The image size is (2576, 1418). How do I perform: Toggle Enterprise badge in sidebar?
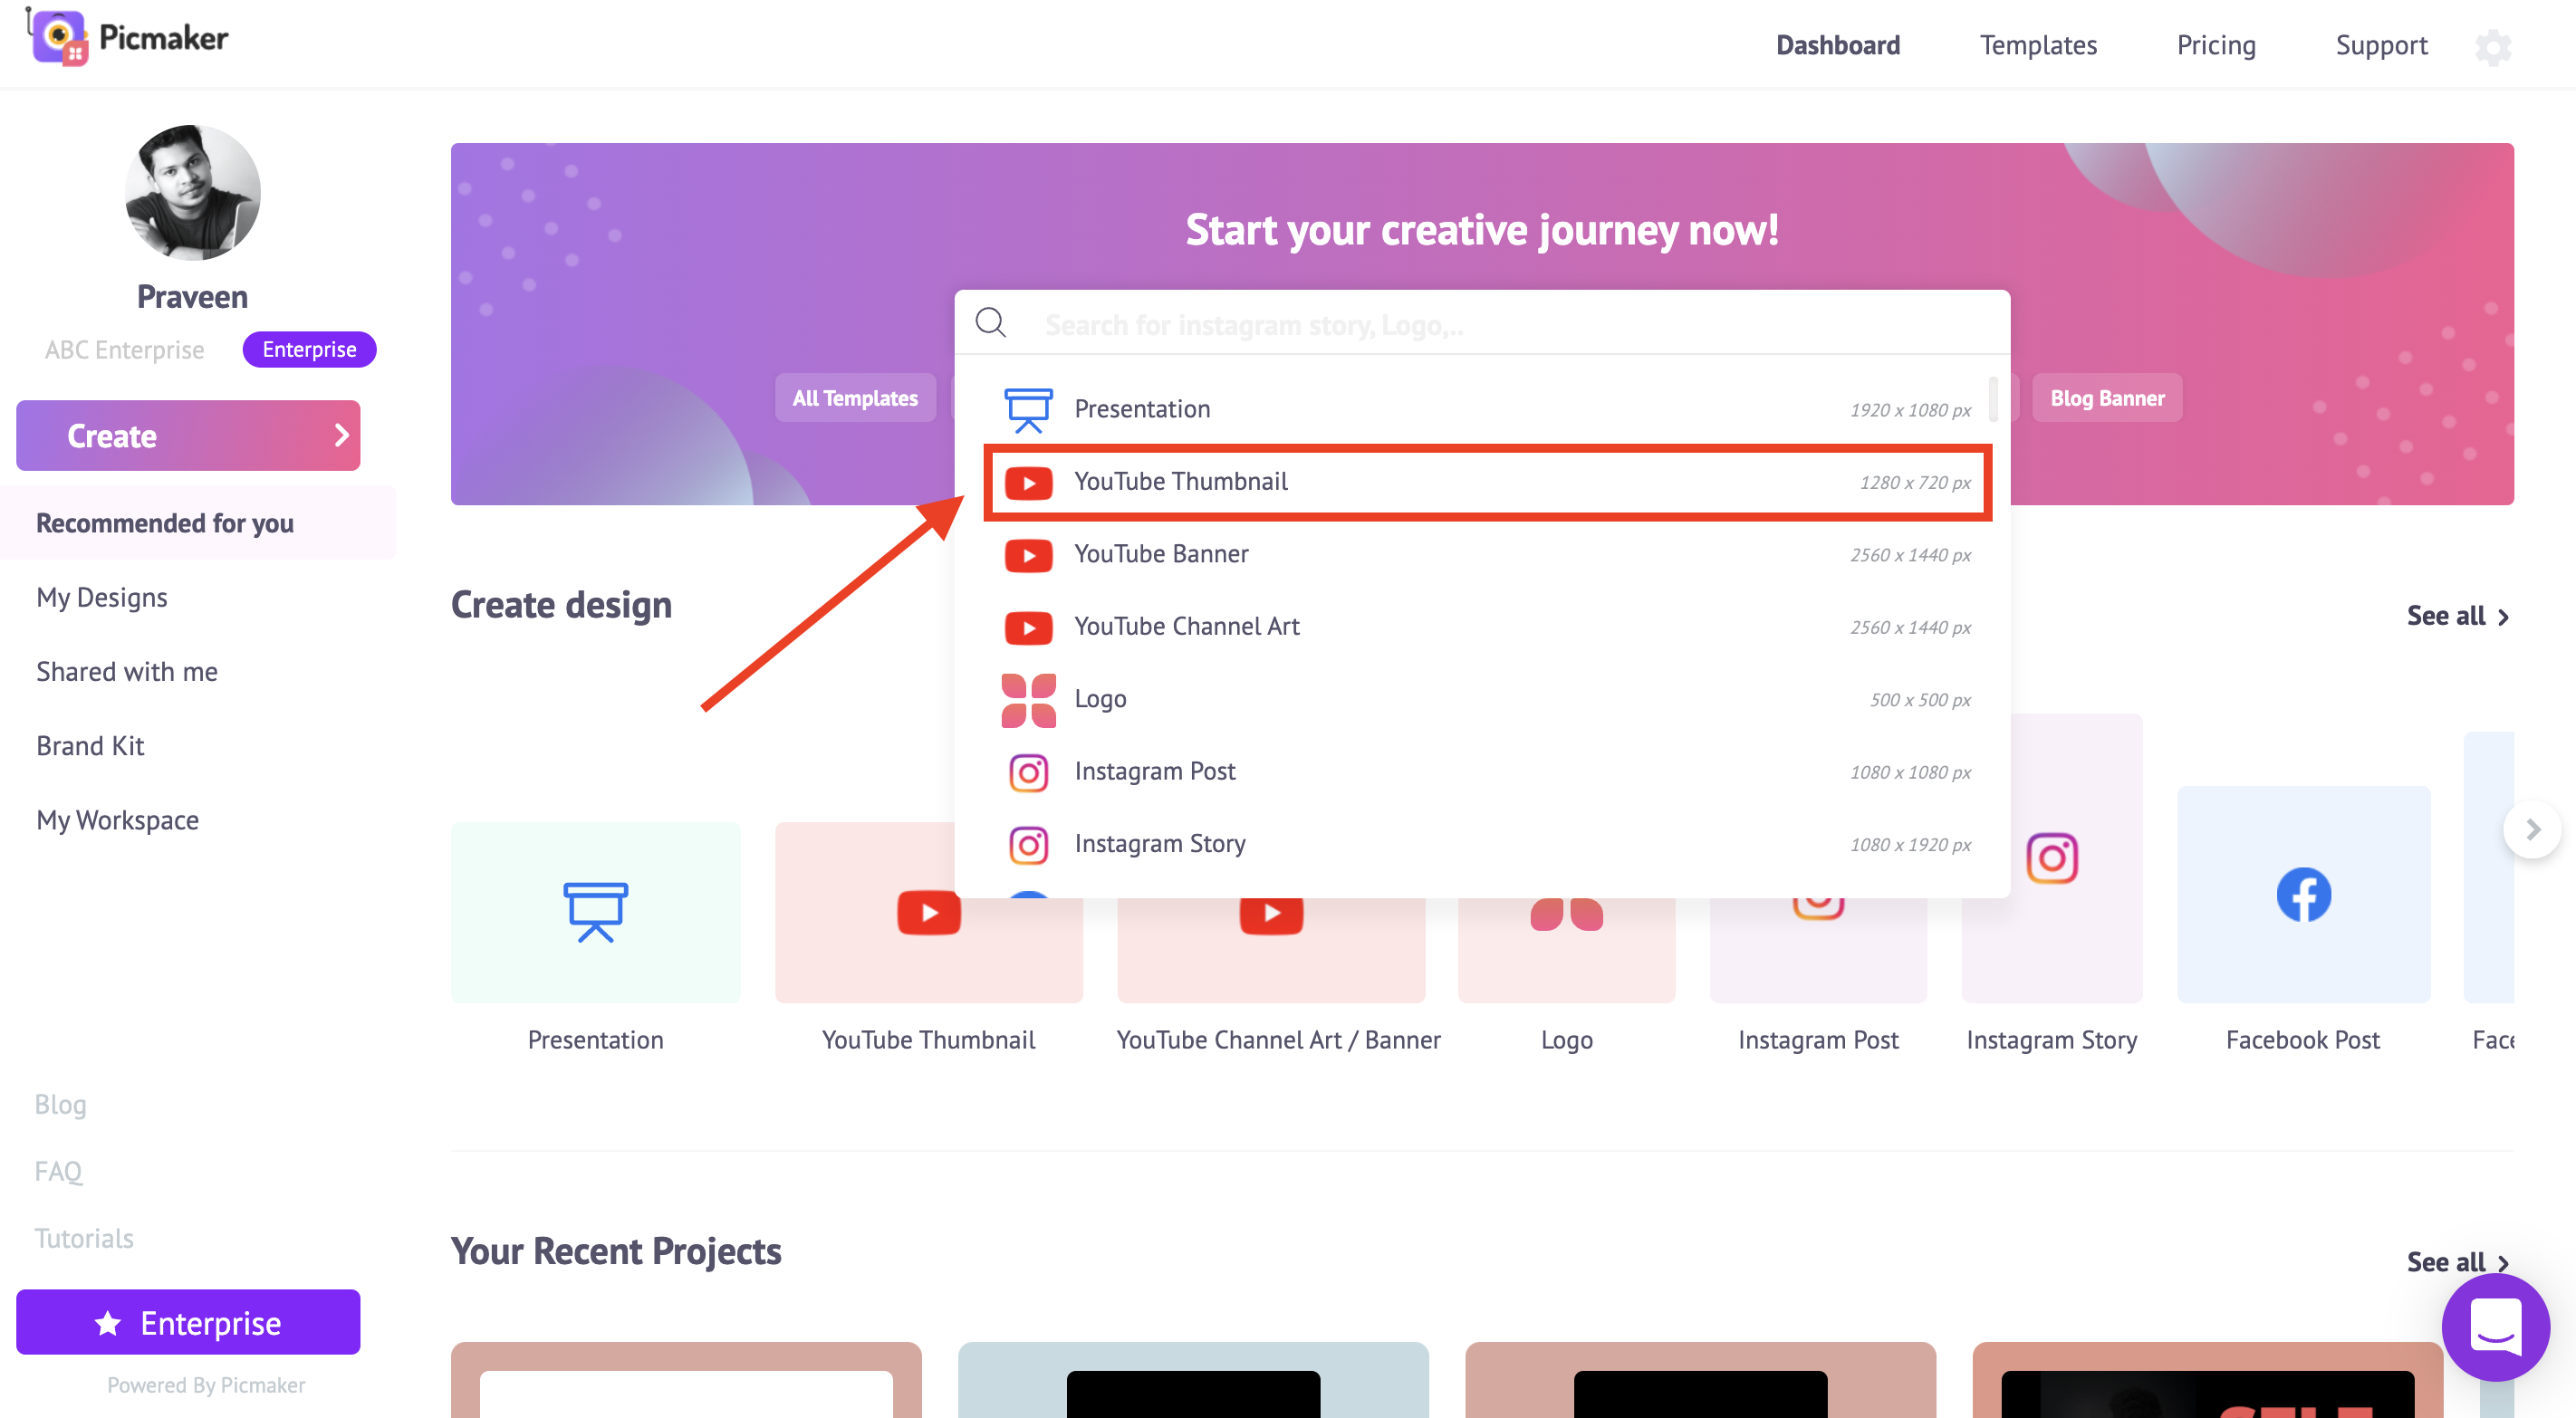click(x=307, y=350)
